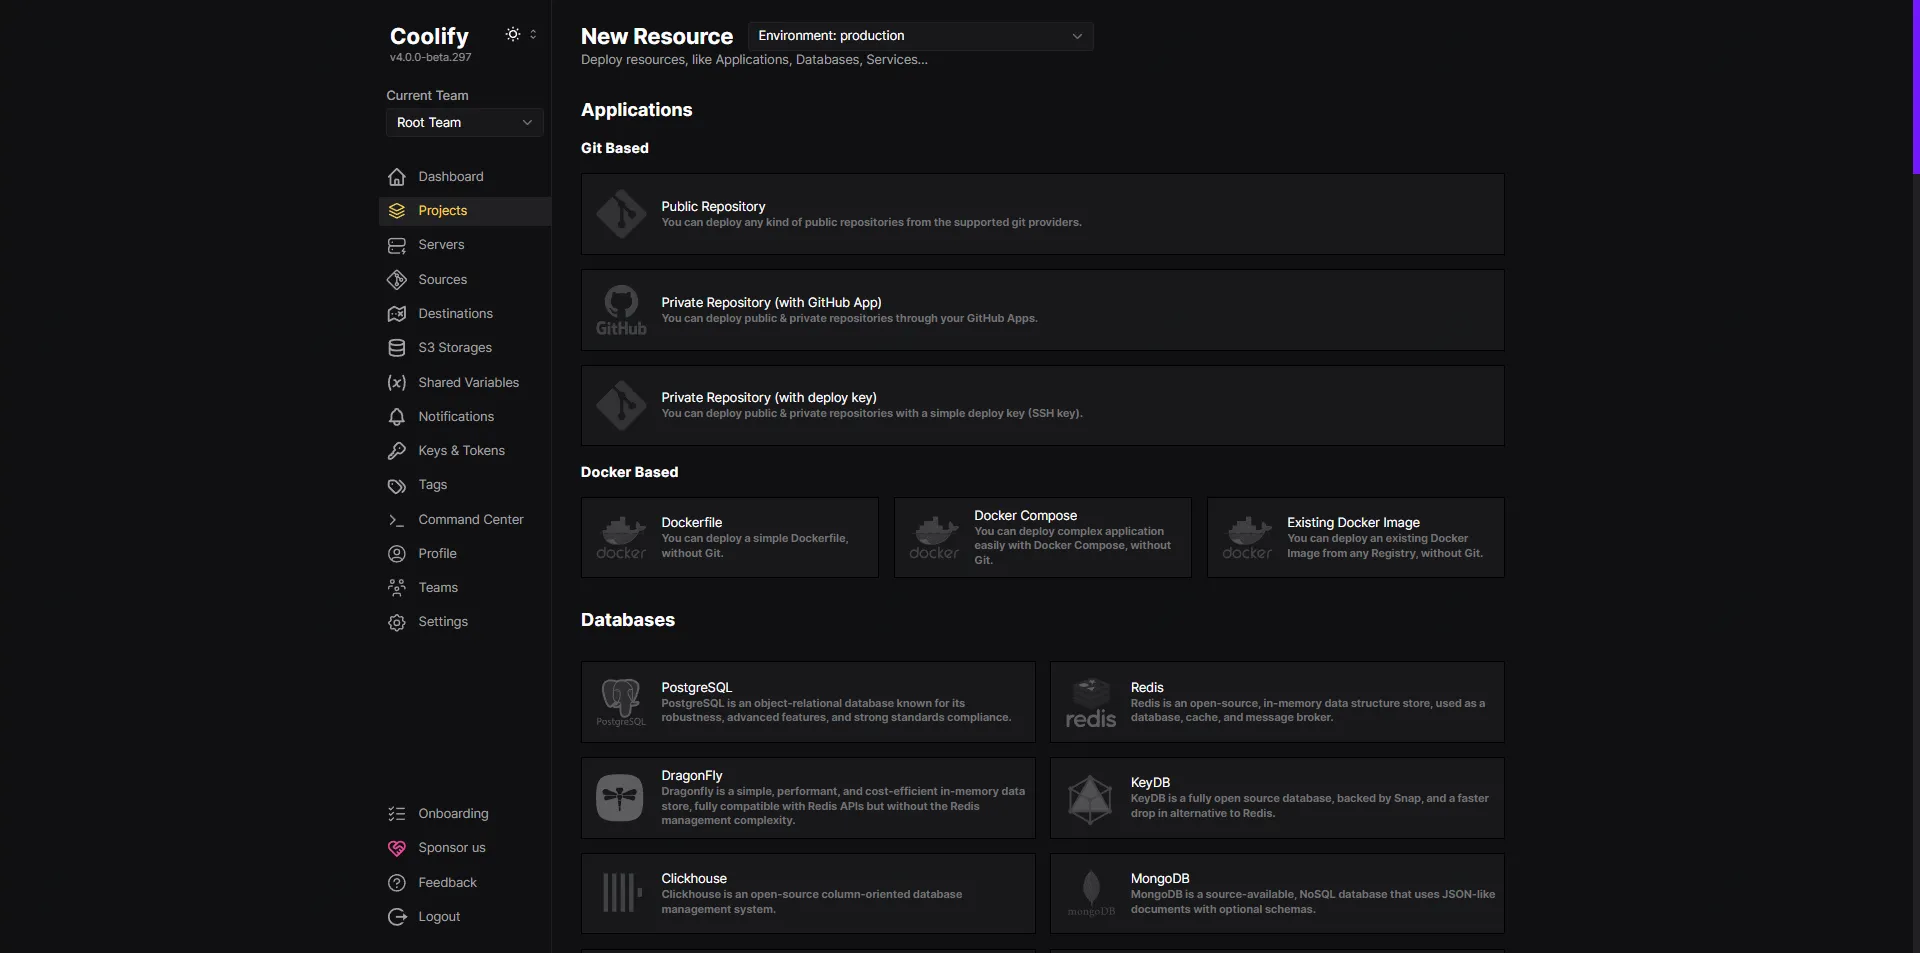Open the Projects menu item
Image resolution: width=1920 pixels, height=953 pixels.
pyautogui.click(x=443, y=211)
